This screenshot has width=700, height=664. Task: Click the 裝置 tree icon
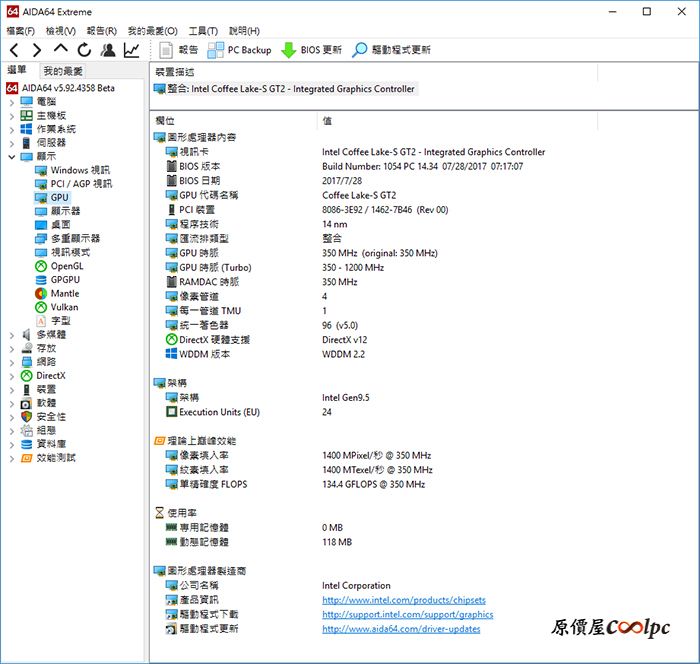tap(26, 389)
